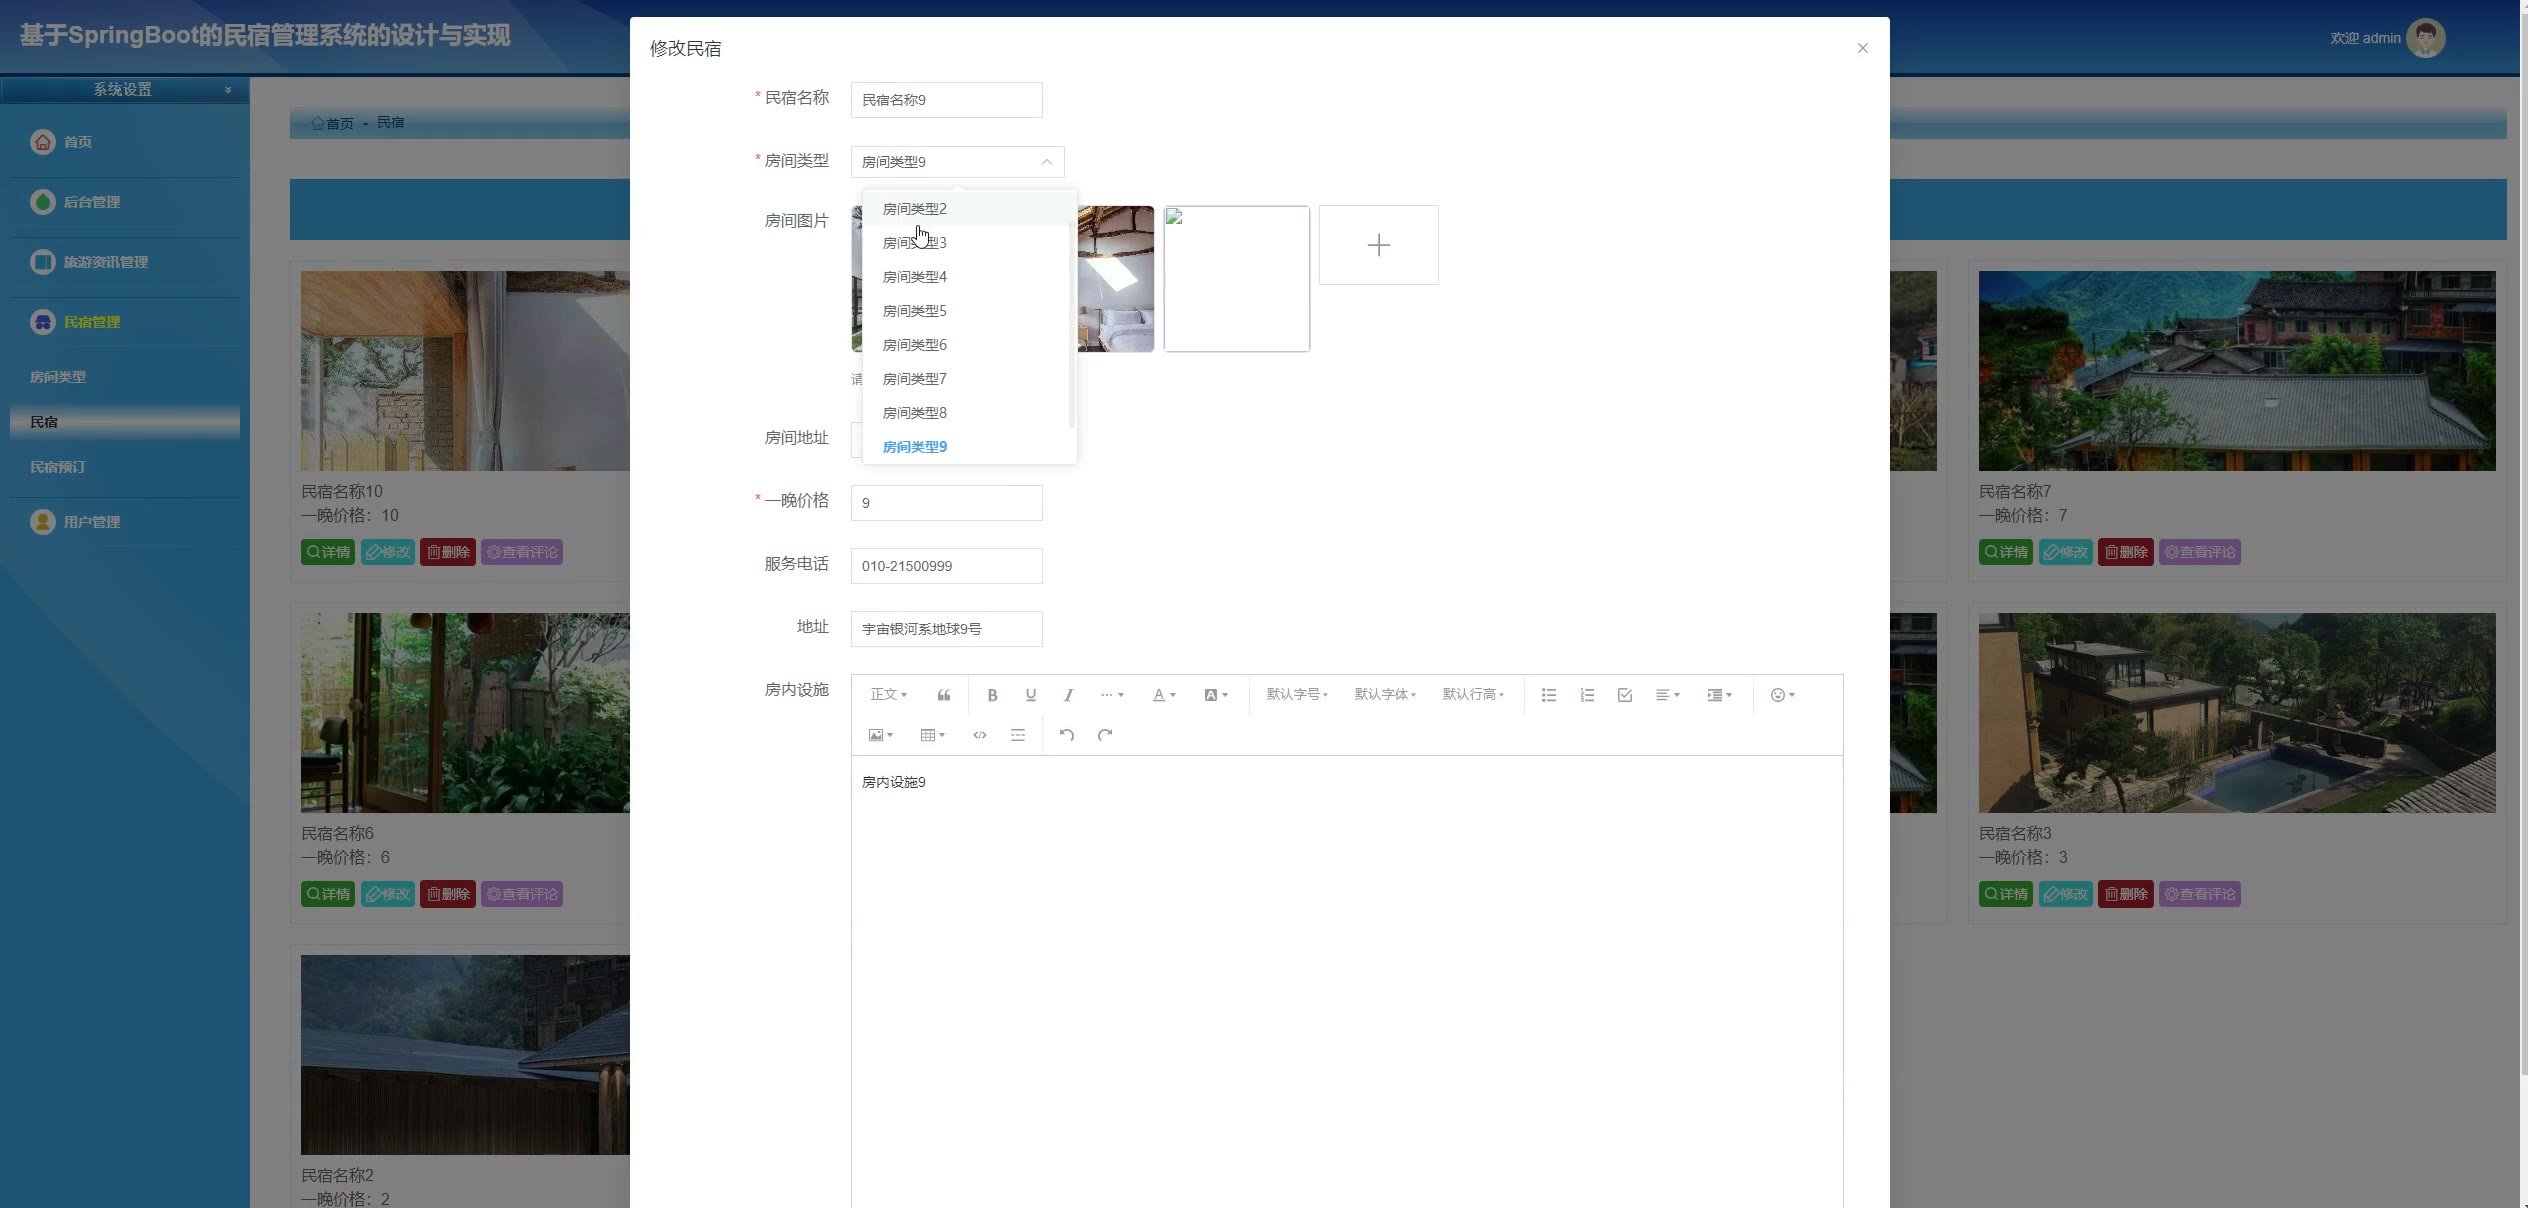Choose 房间类型7 from the dropdown list
The width and height of the screenshot is (2528, 1208).
914,379
